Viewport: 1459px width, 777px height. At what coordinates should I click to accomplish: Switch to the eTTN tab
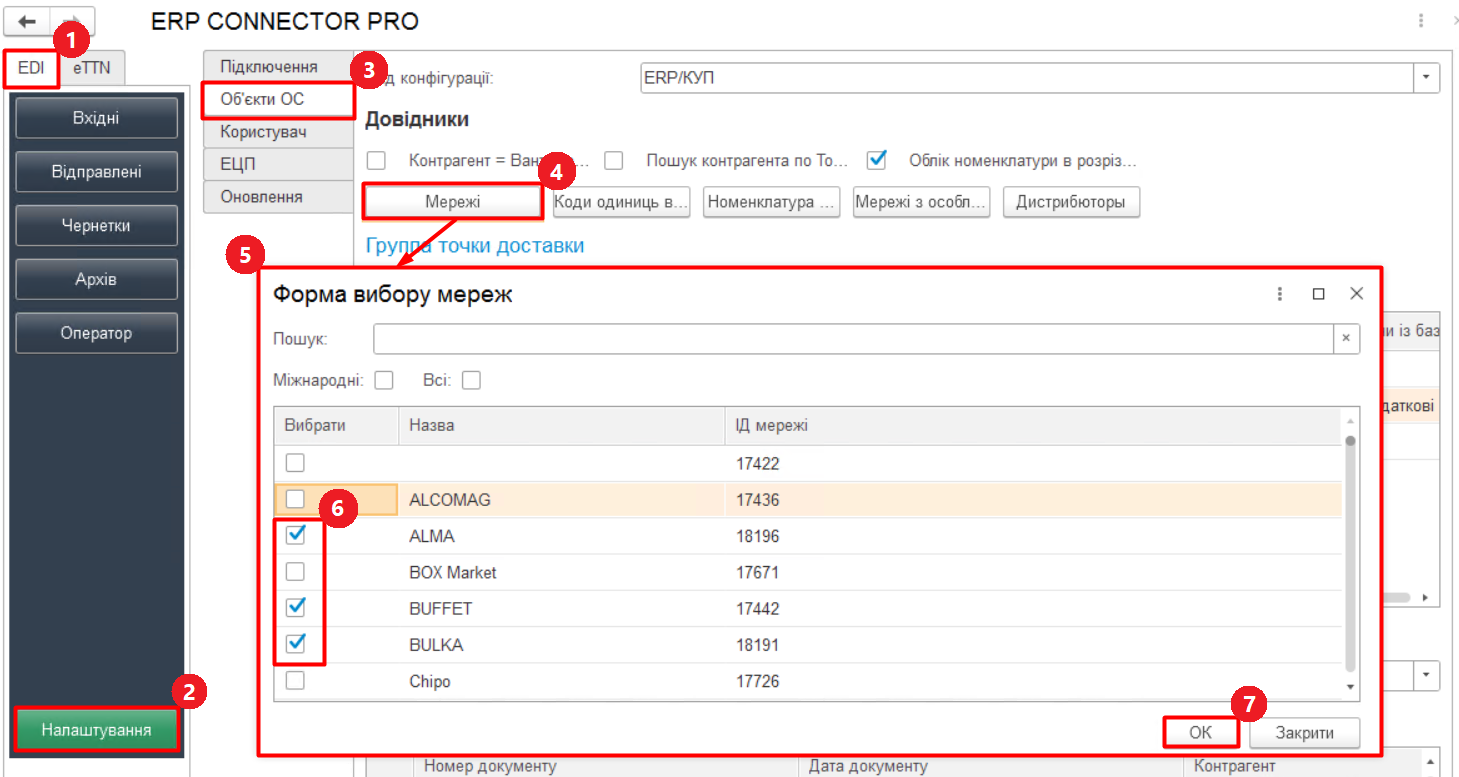pyautogui.click(x=92, y=68)
